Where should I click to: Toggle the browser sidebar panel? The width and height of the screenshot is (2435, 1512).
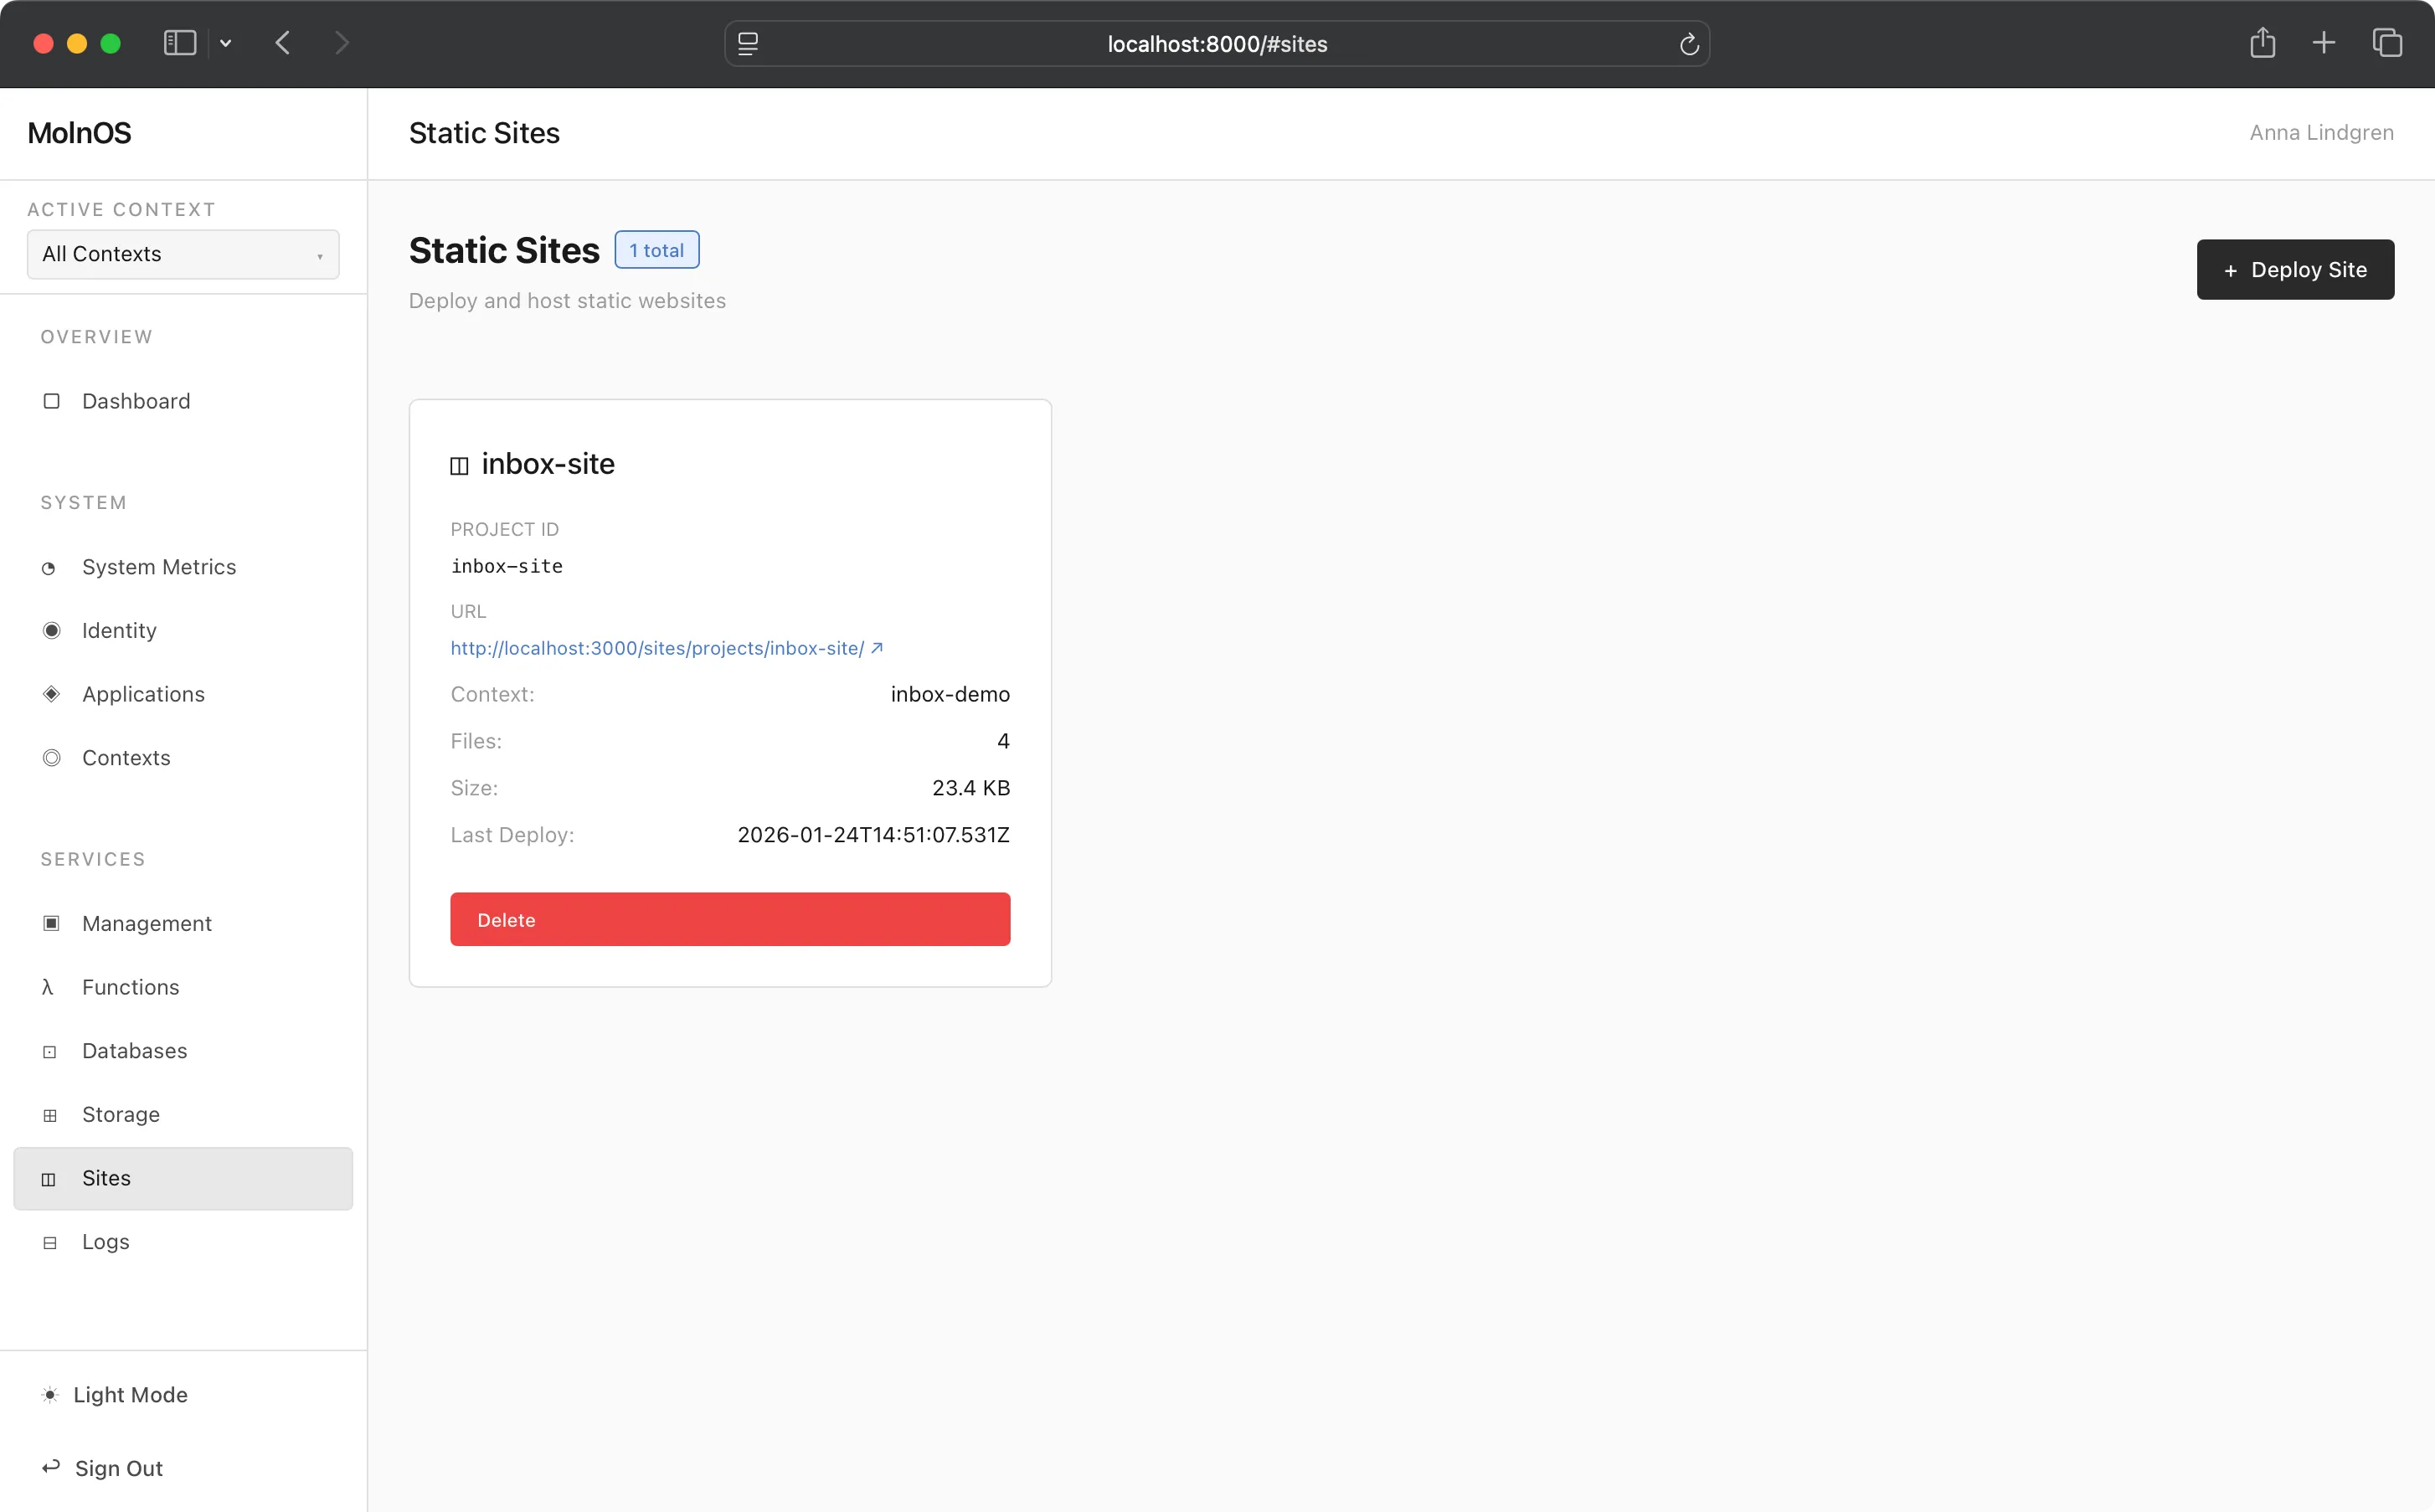(x=179, y=43)
